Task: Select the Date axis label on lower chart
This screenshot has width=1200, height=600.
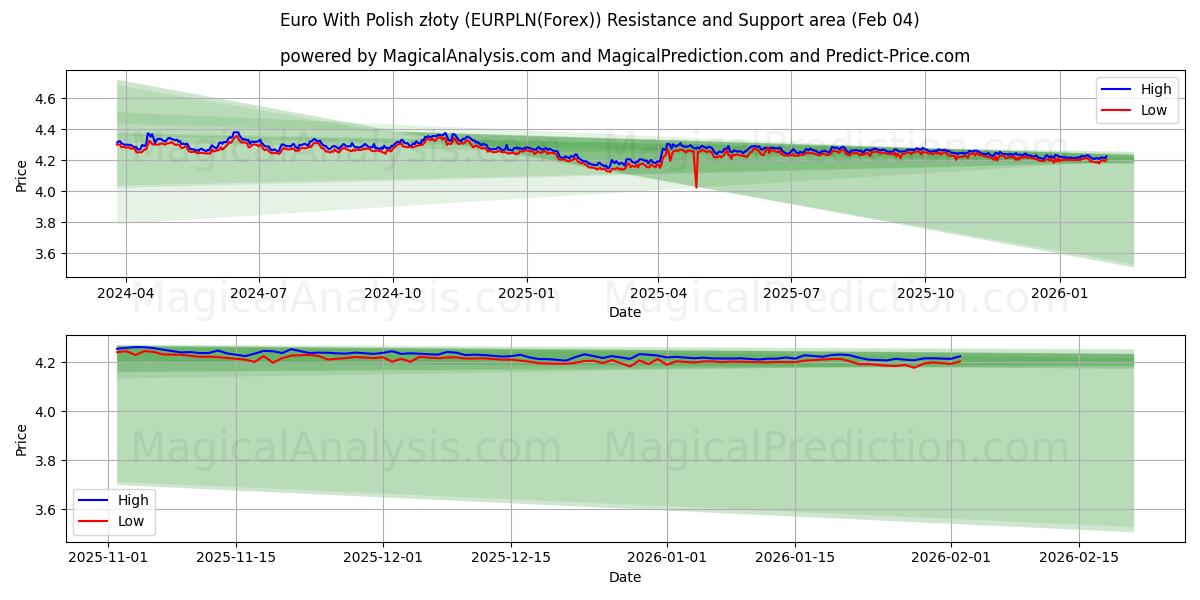Action: click(x=625, y=577)
